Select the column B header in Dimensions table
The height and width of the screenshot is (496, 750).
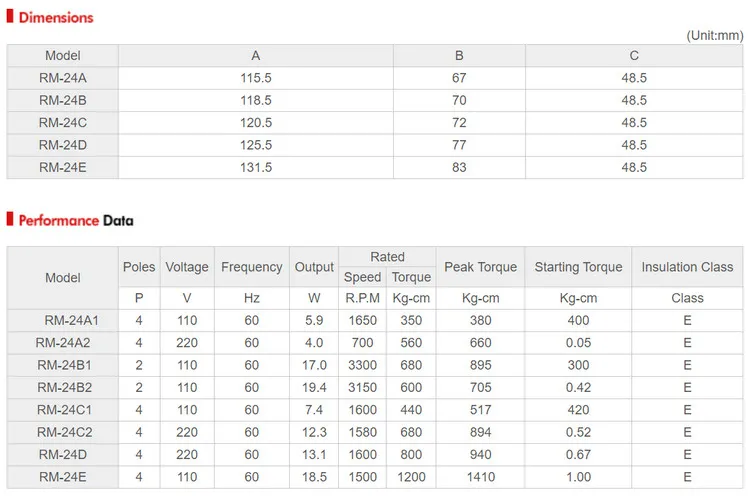pos(459,56)
